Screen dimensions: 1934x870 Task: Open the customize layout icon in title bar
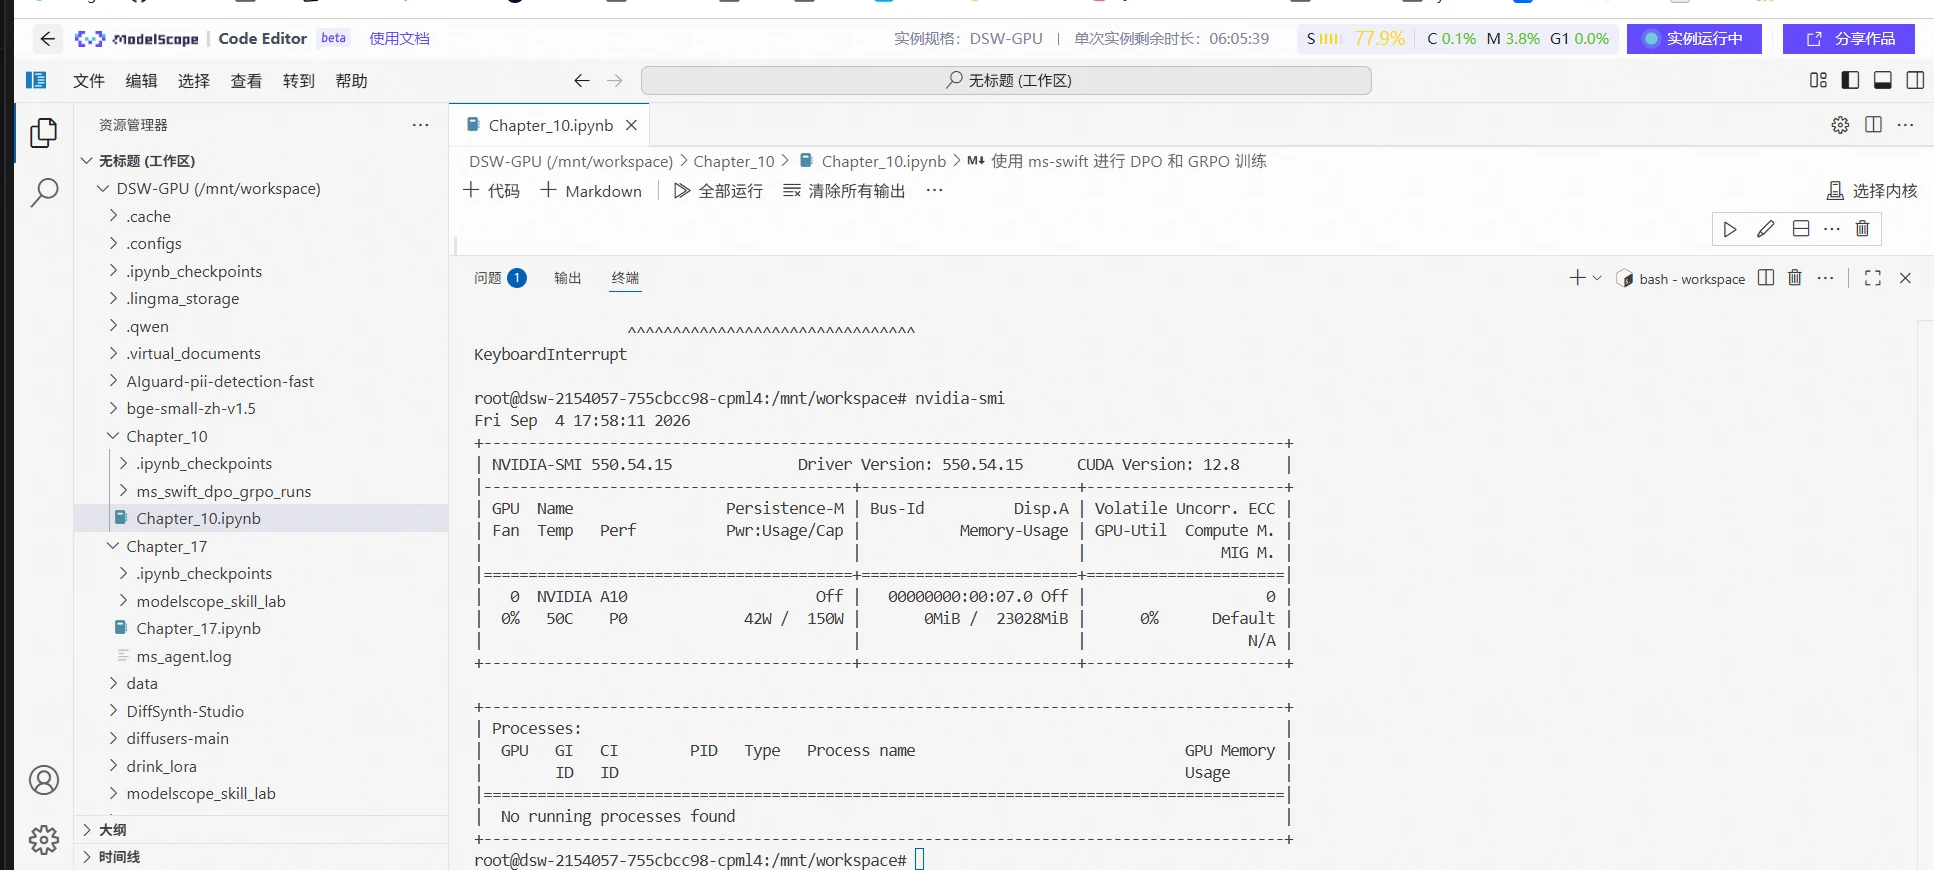1818,80
